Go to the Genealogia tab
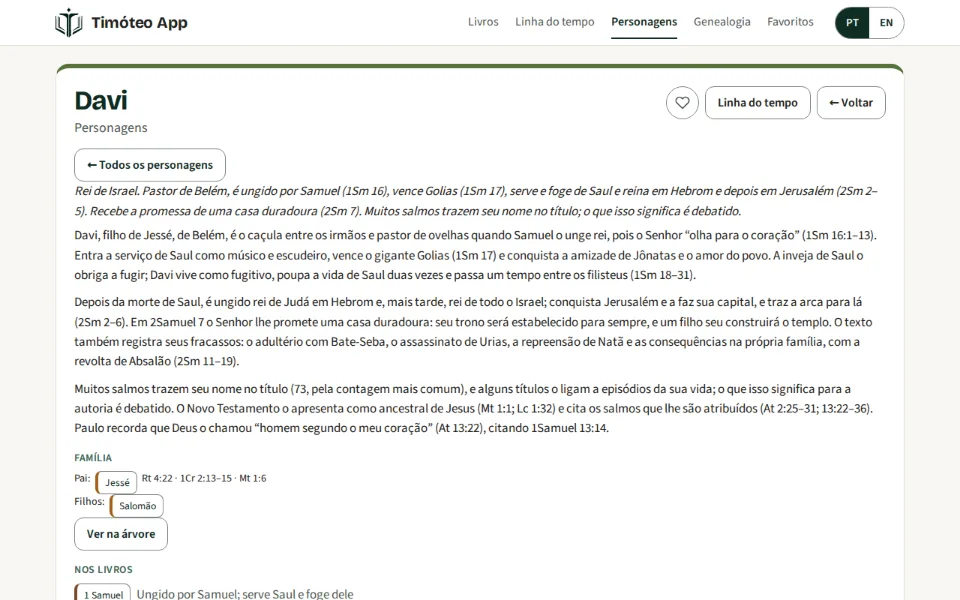The width and height of the screenshot is (960, 600). click(722, 22)
